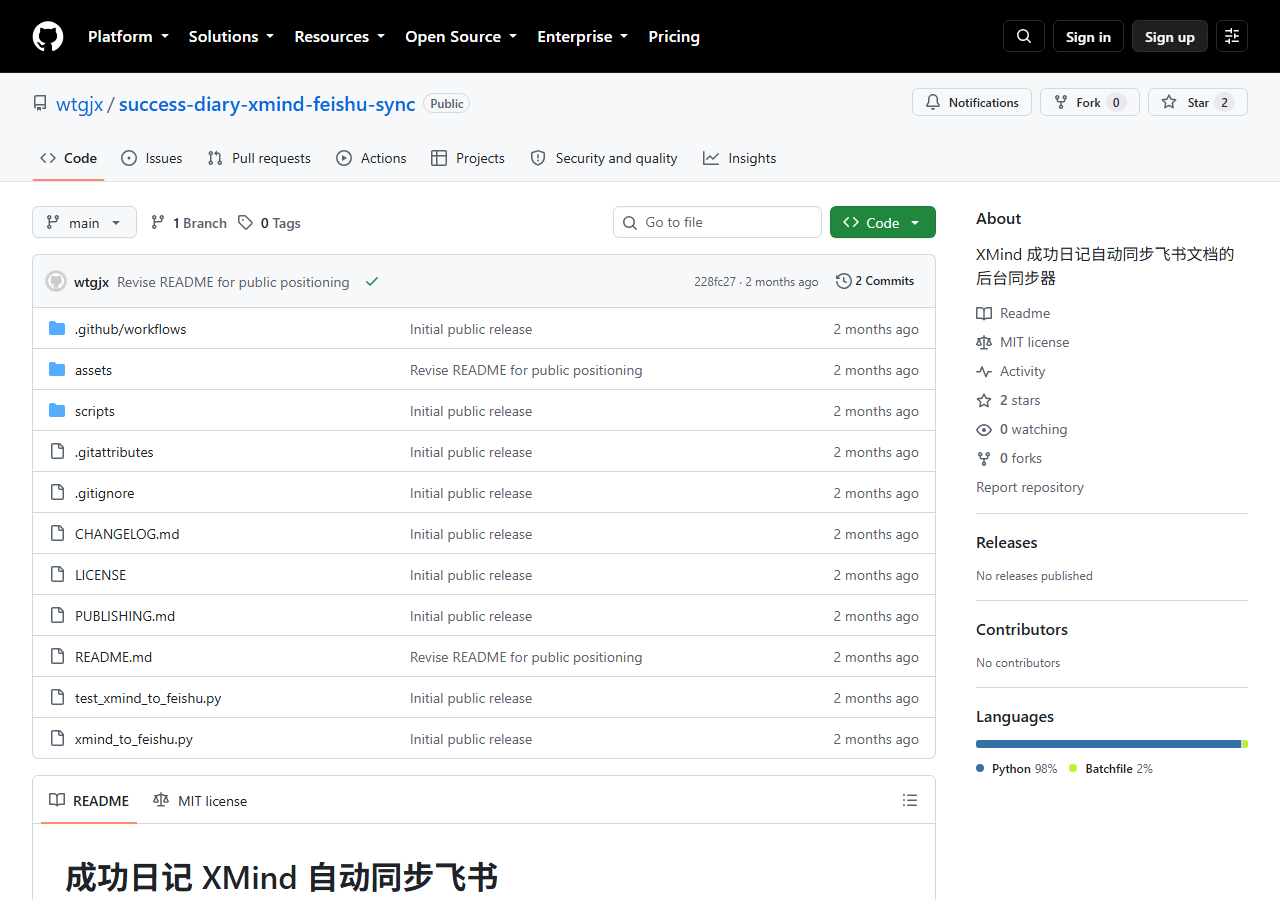This screenshot has height=900, width=1280.
Task: View 0 Tags link
Action: coord(270,223)
